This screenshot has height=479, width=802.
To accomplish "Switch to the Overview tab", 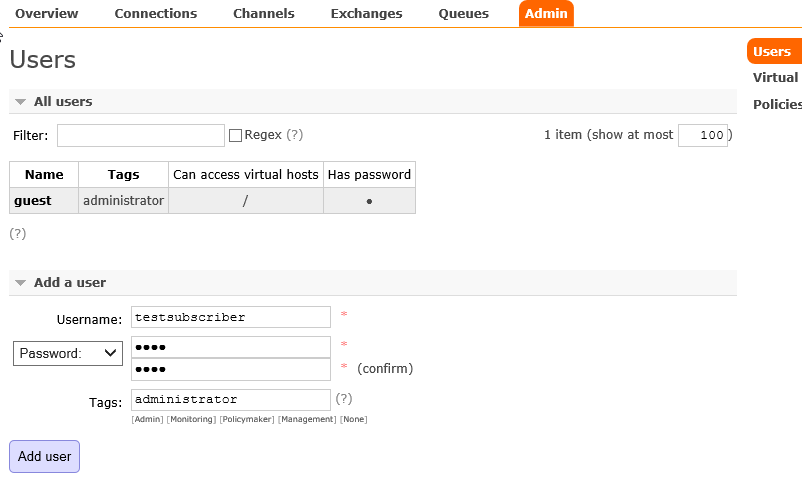I will (x=47, y=14).
